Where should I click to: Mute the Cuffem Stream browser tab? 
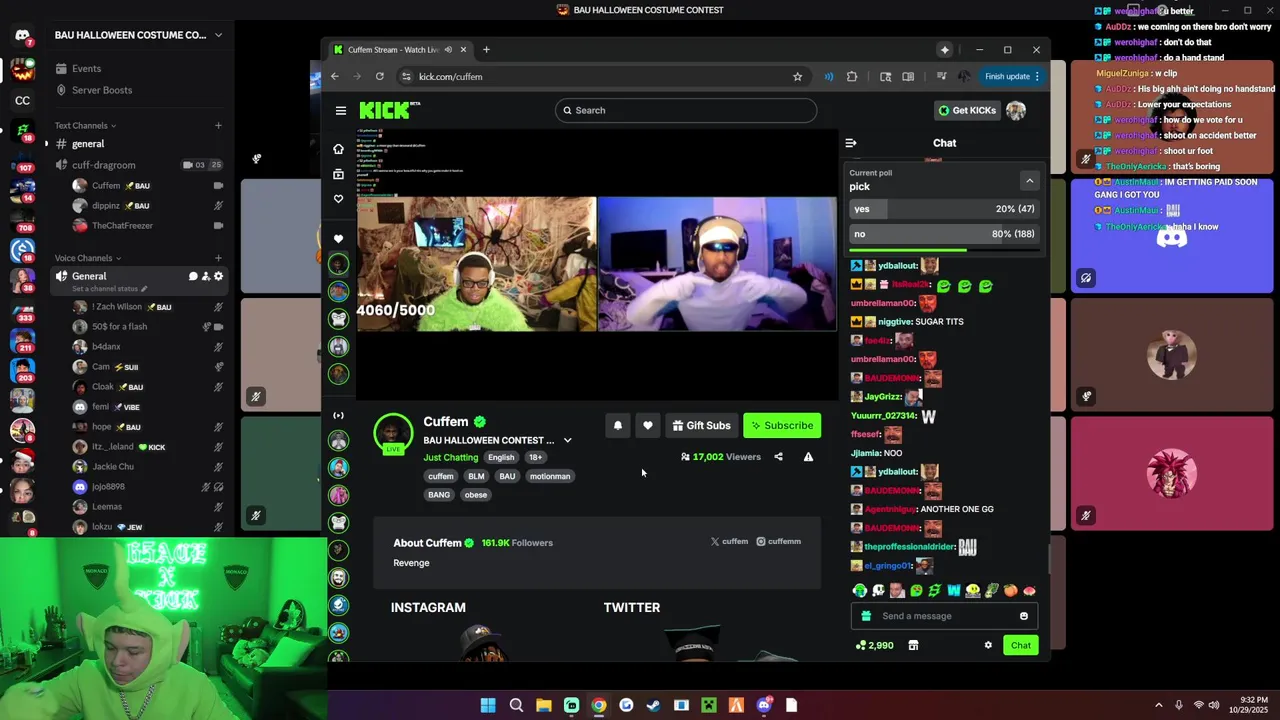point(448,50)
